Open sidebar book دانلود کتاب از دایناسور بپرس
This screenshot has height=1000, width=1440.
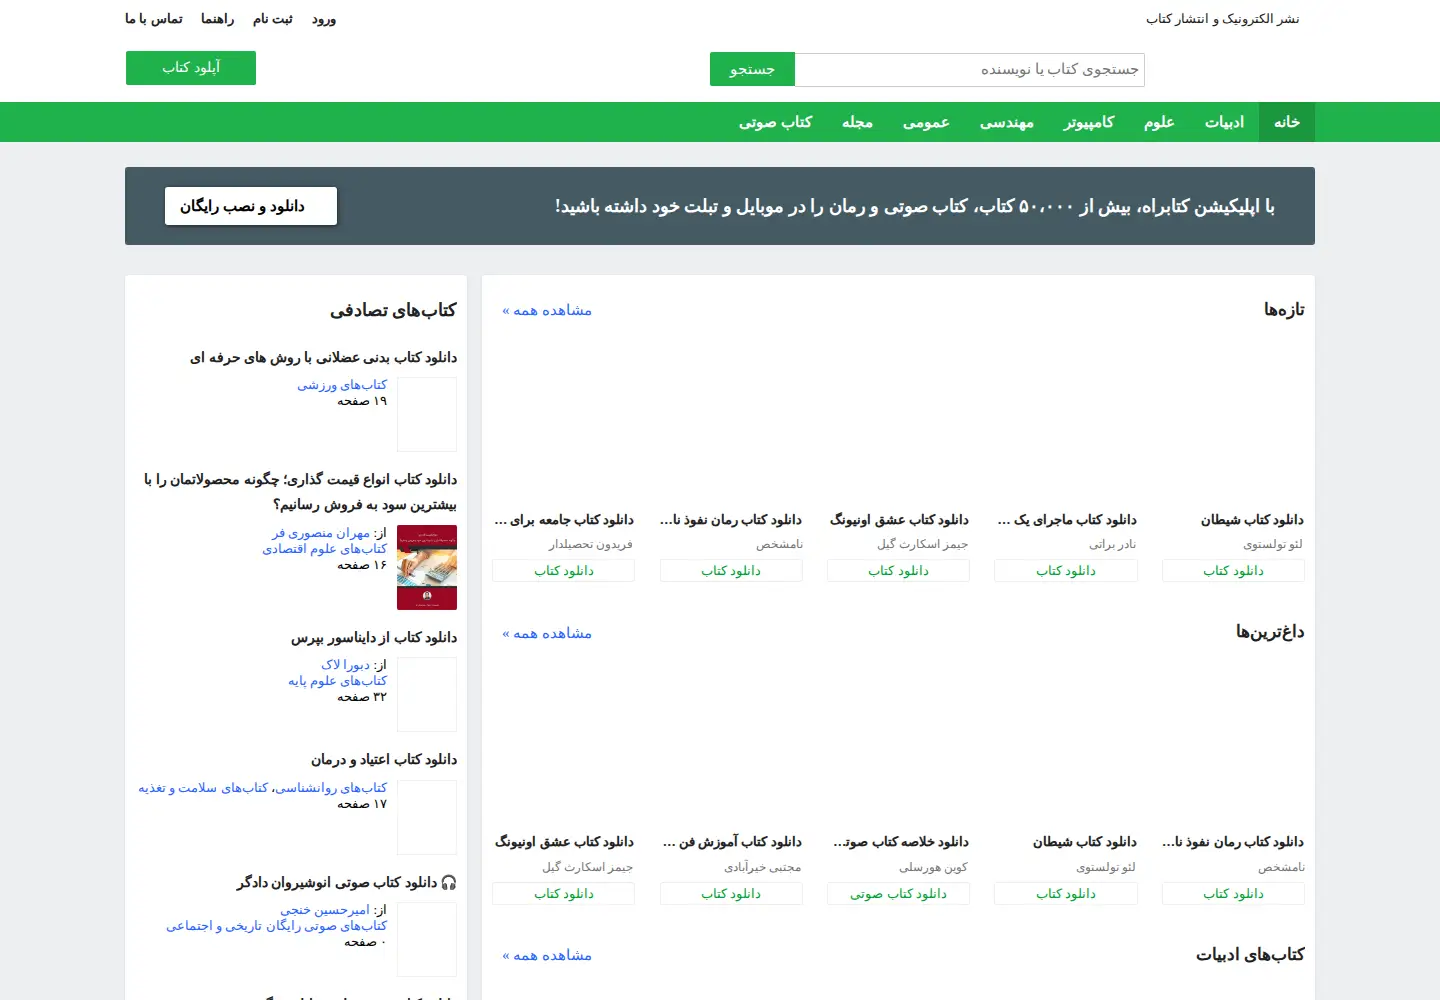tap(374, 638)
